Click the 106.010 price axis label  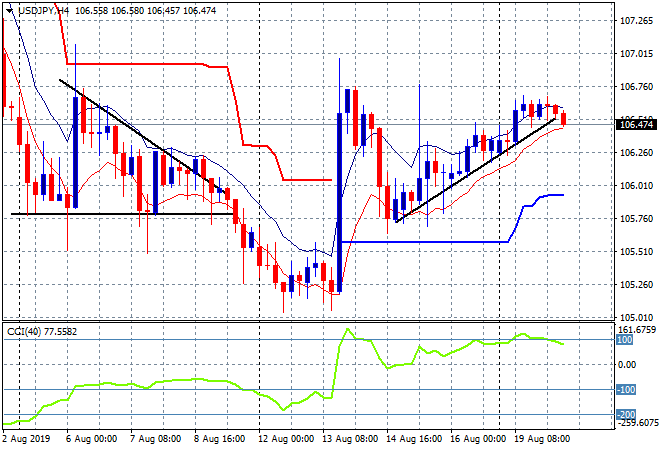[636, 186]
